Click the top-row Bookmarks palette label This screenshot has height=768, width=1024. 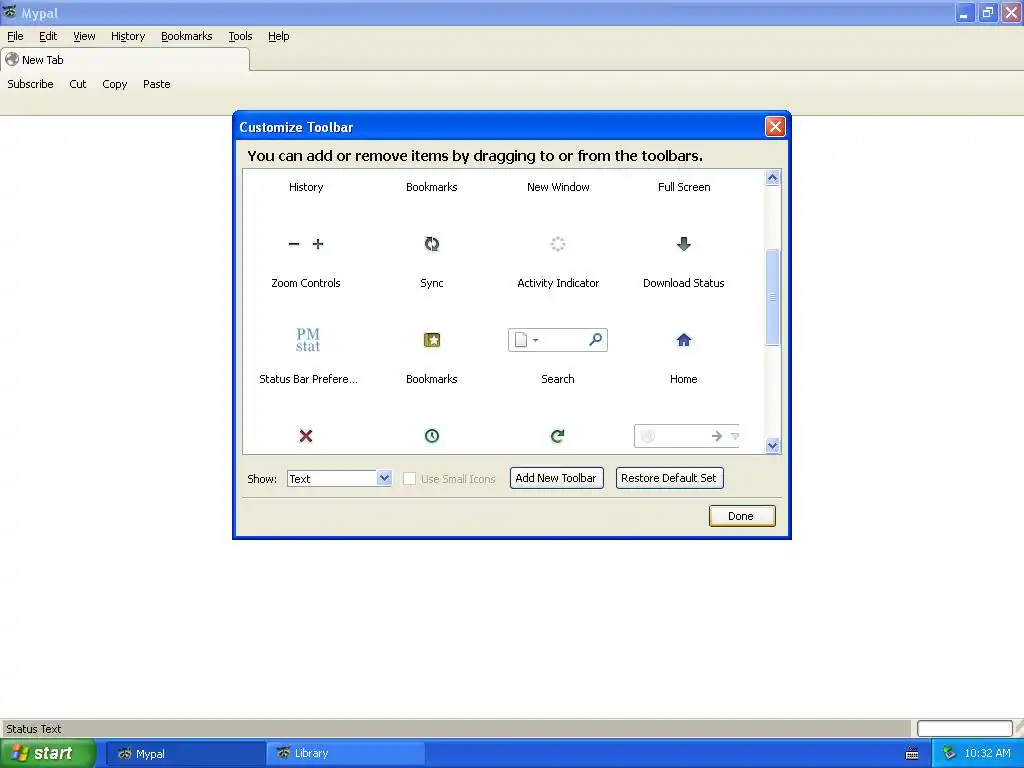pyautogui.click(x=432, y=187)
